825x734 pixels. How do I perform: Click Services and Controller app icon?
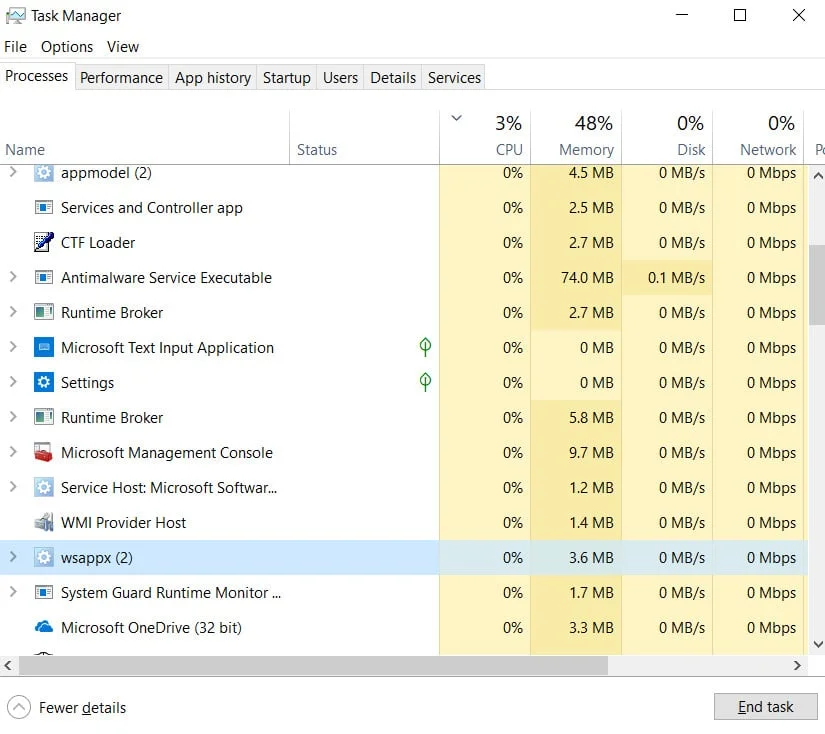point(44,207)
